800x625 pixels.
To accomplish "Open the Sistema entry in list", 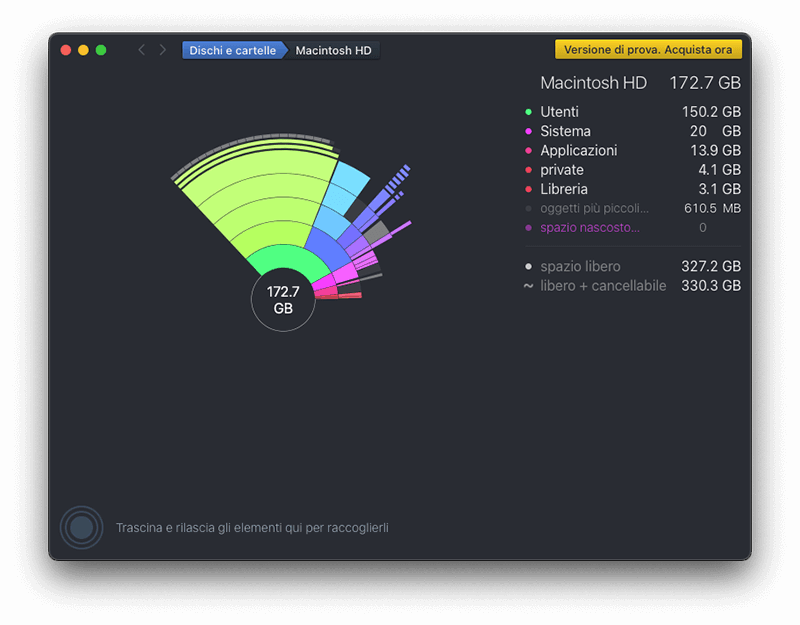I will (x=565, y=131).
